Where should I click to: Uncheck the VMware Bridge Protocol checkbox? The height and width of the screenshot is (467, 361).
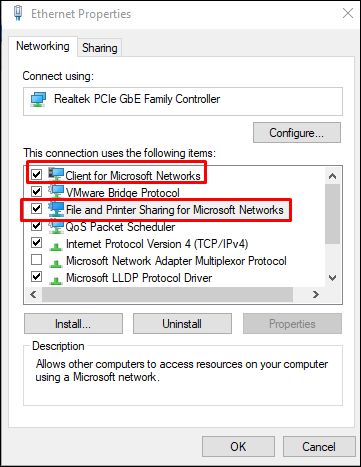click(36, 191)
